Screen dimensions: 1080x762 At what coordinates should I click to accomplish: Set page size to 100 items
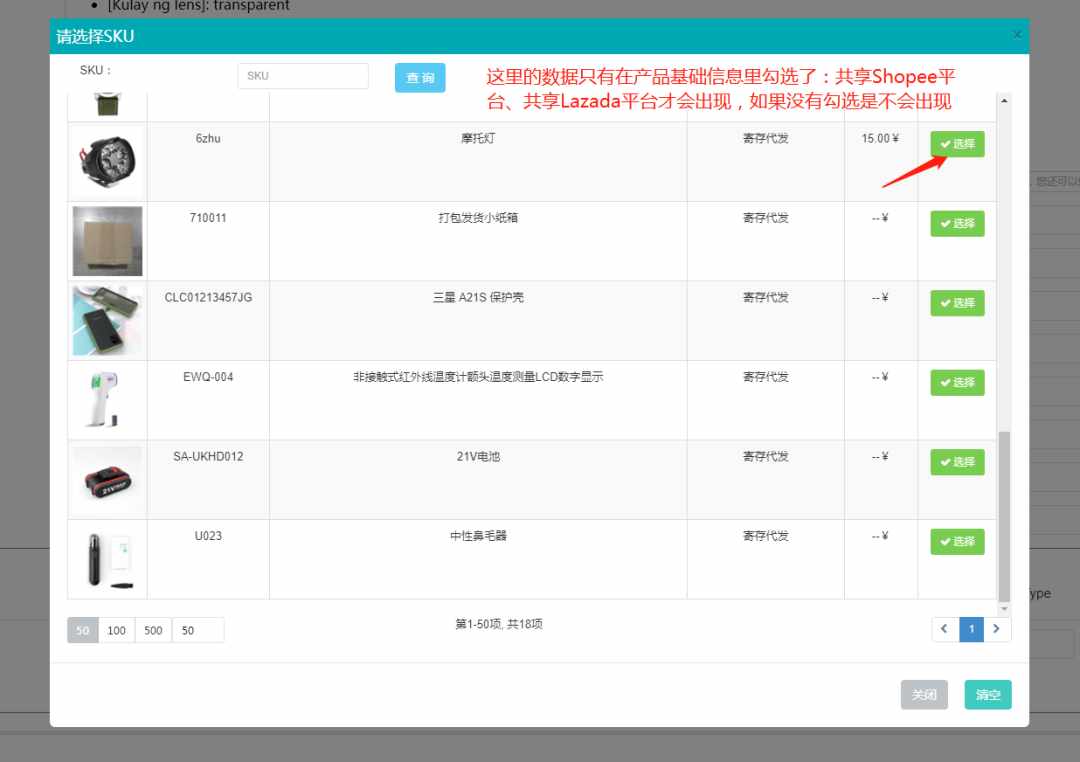(116, 630)
